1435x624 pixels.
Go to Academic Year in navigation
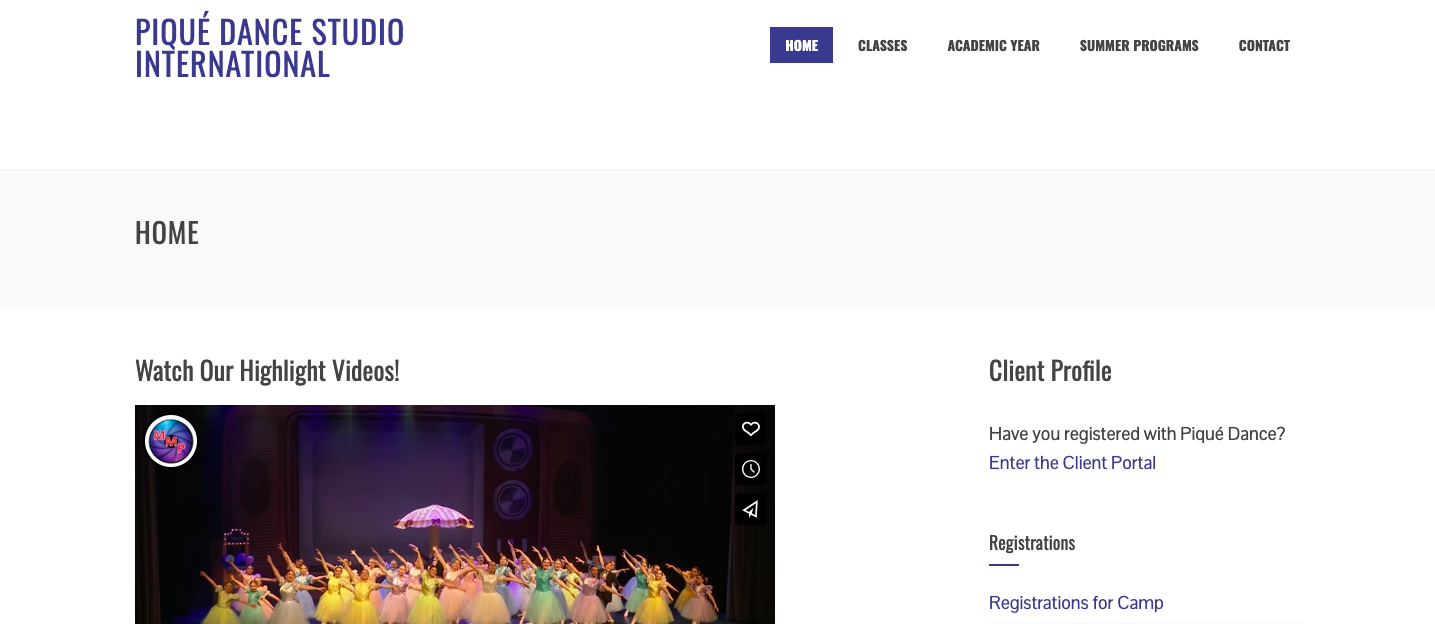993,45
